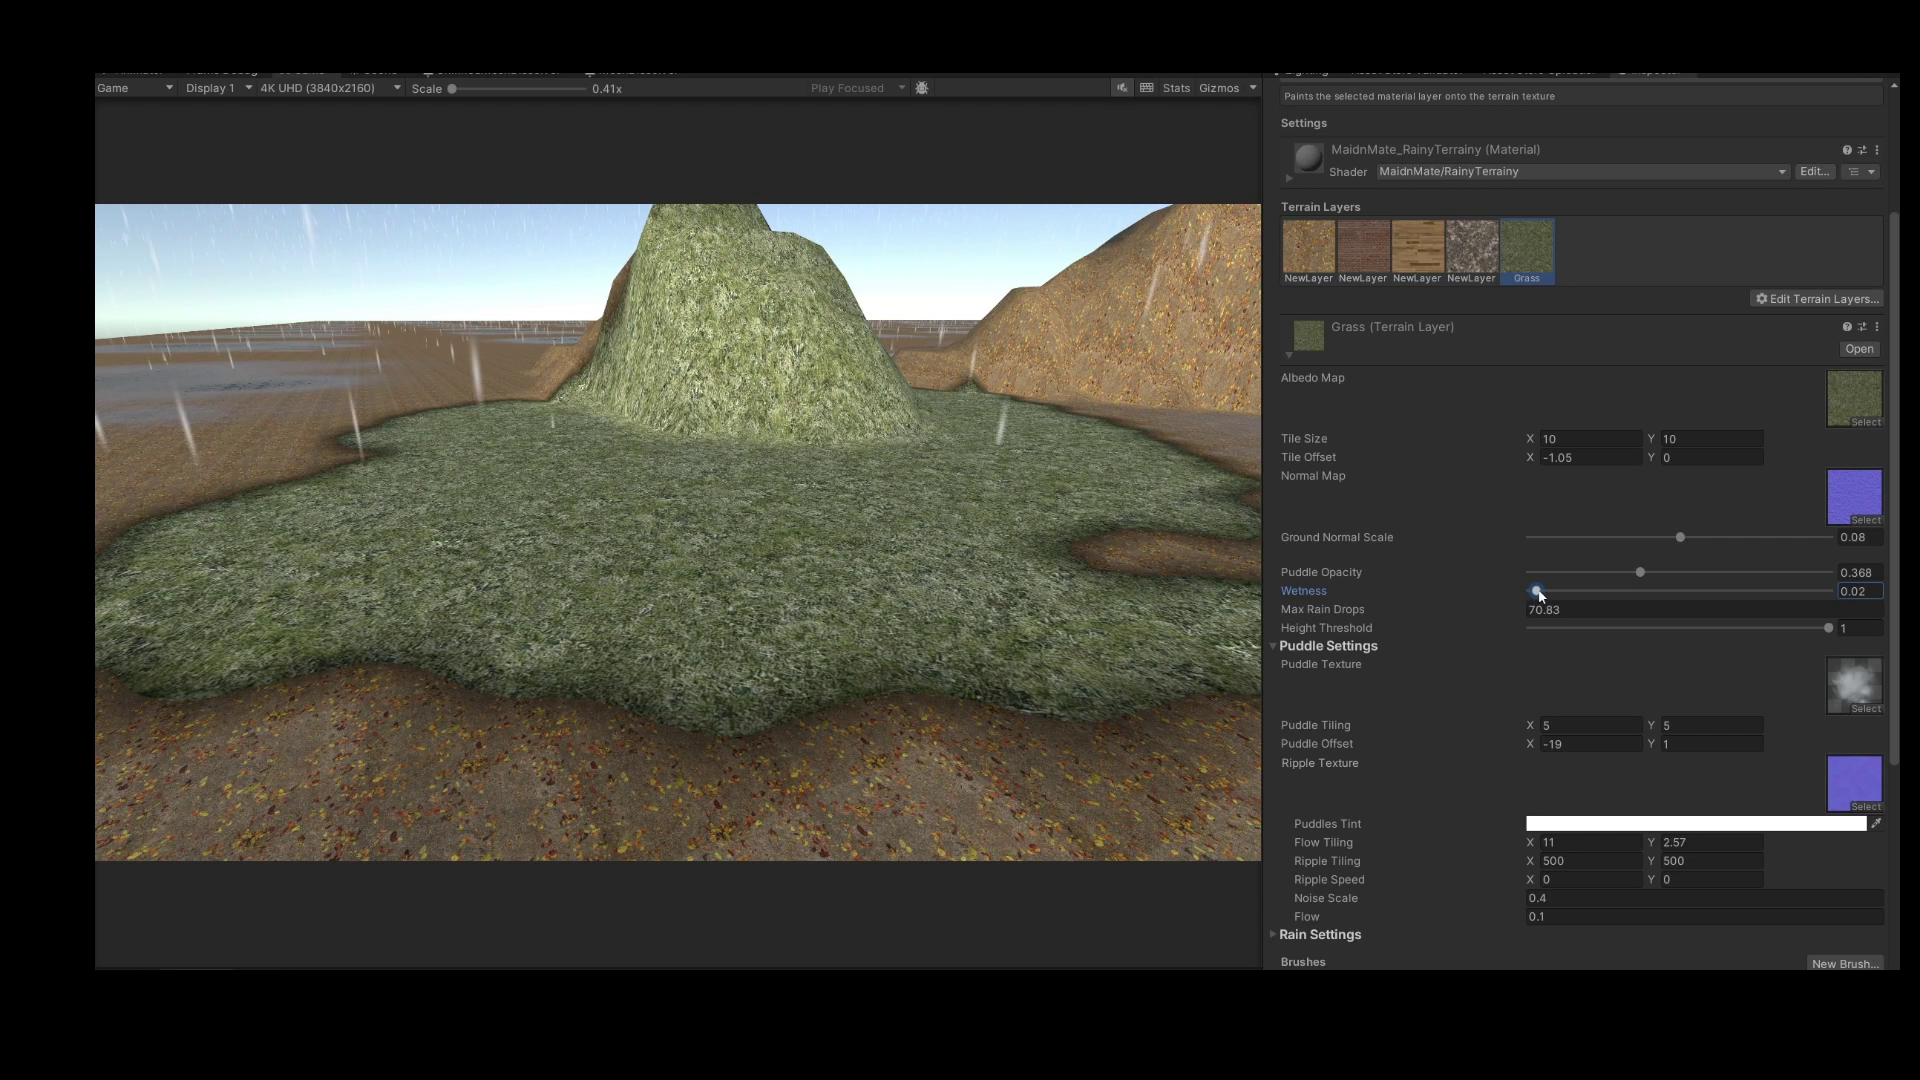
Task: Click the Ripple Tiling X field 500
Action: pos(1590,861)
